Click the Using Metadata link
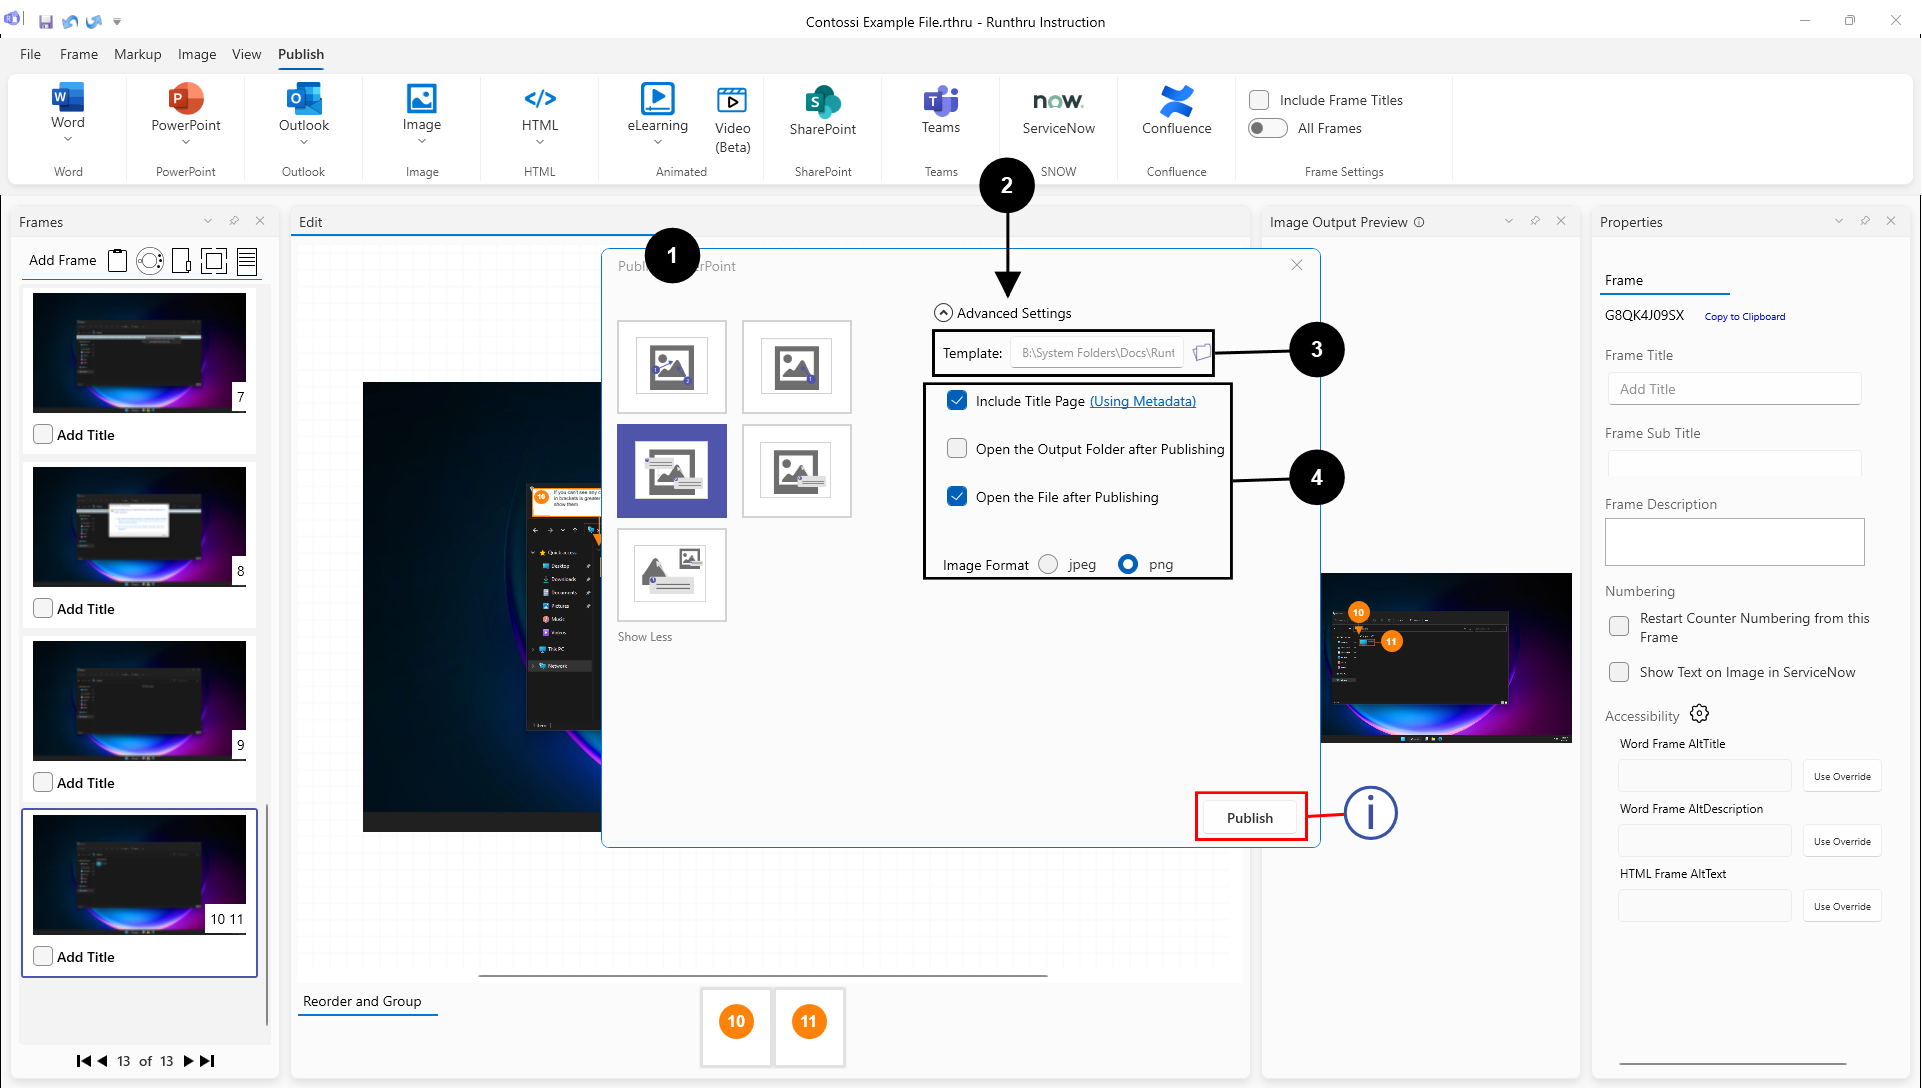The image size is (1922, 1089). point(1142,401)
